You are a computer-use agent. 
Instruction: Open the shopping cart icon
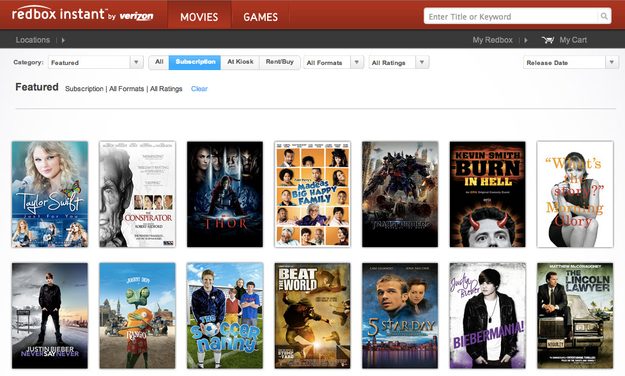pos(548,40)
